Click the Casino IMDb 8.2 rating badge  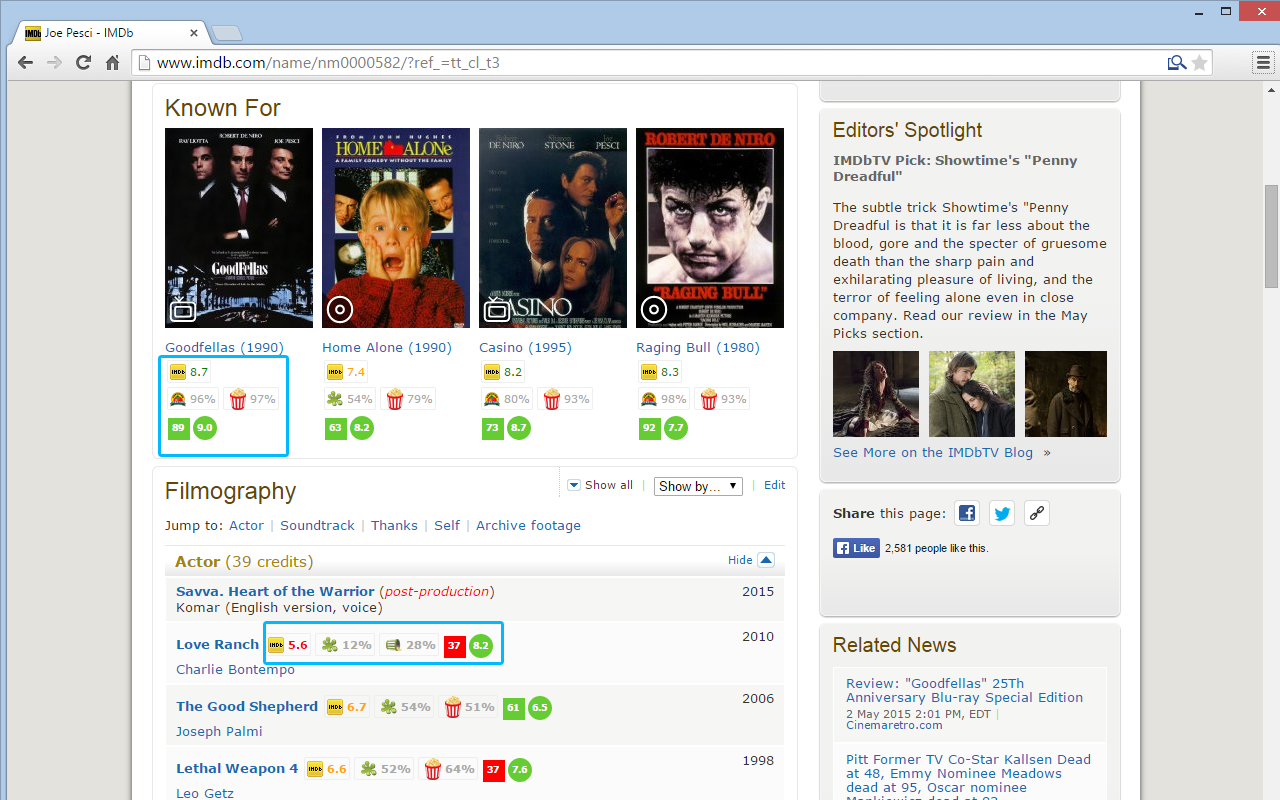(x=504, y=372)
